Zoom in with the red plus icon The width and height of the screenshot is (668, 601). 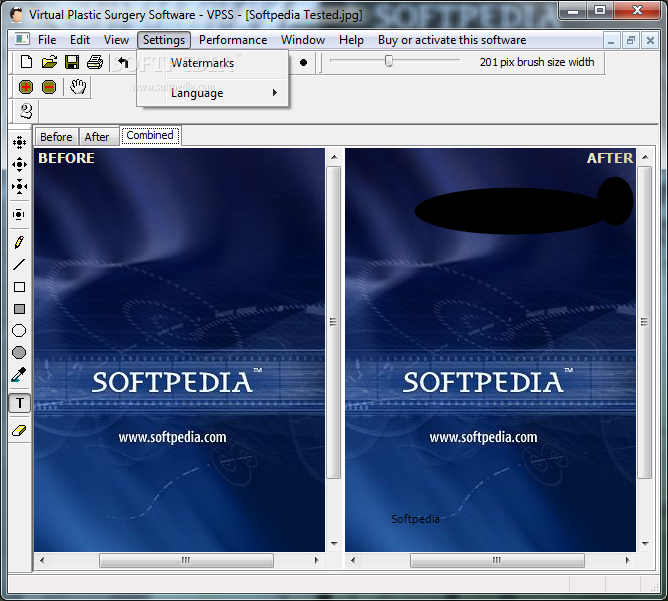(x=26, y=87)
